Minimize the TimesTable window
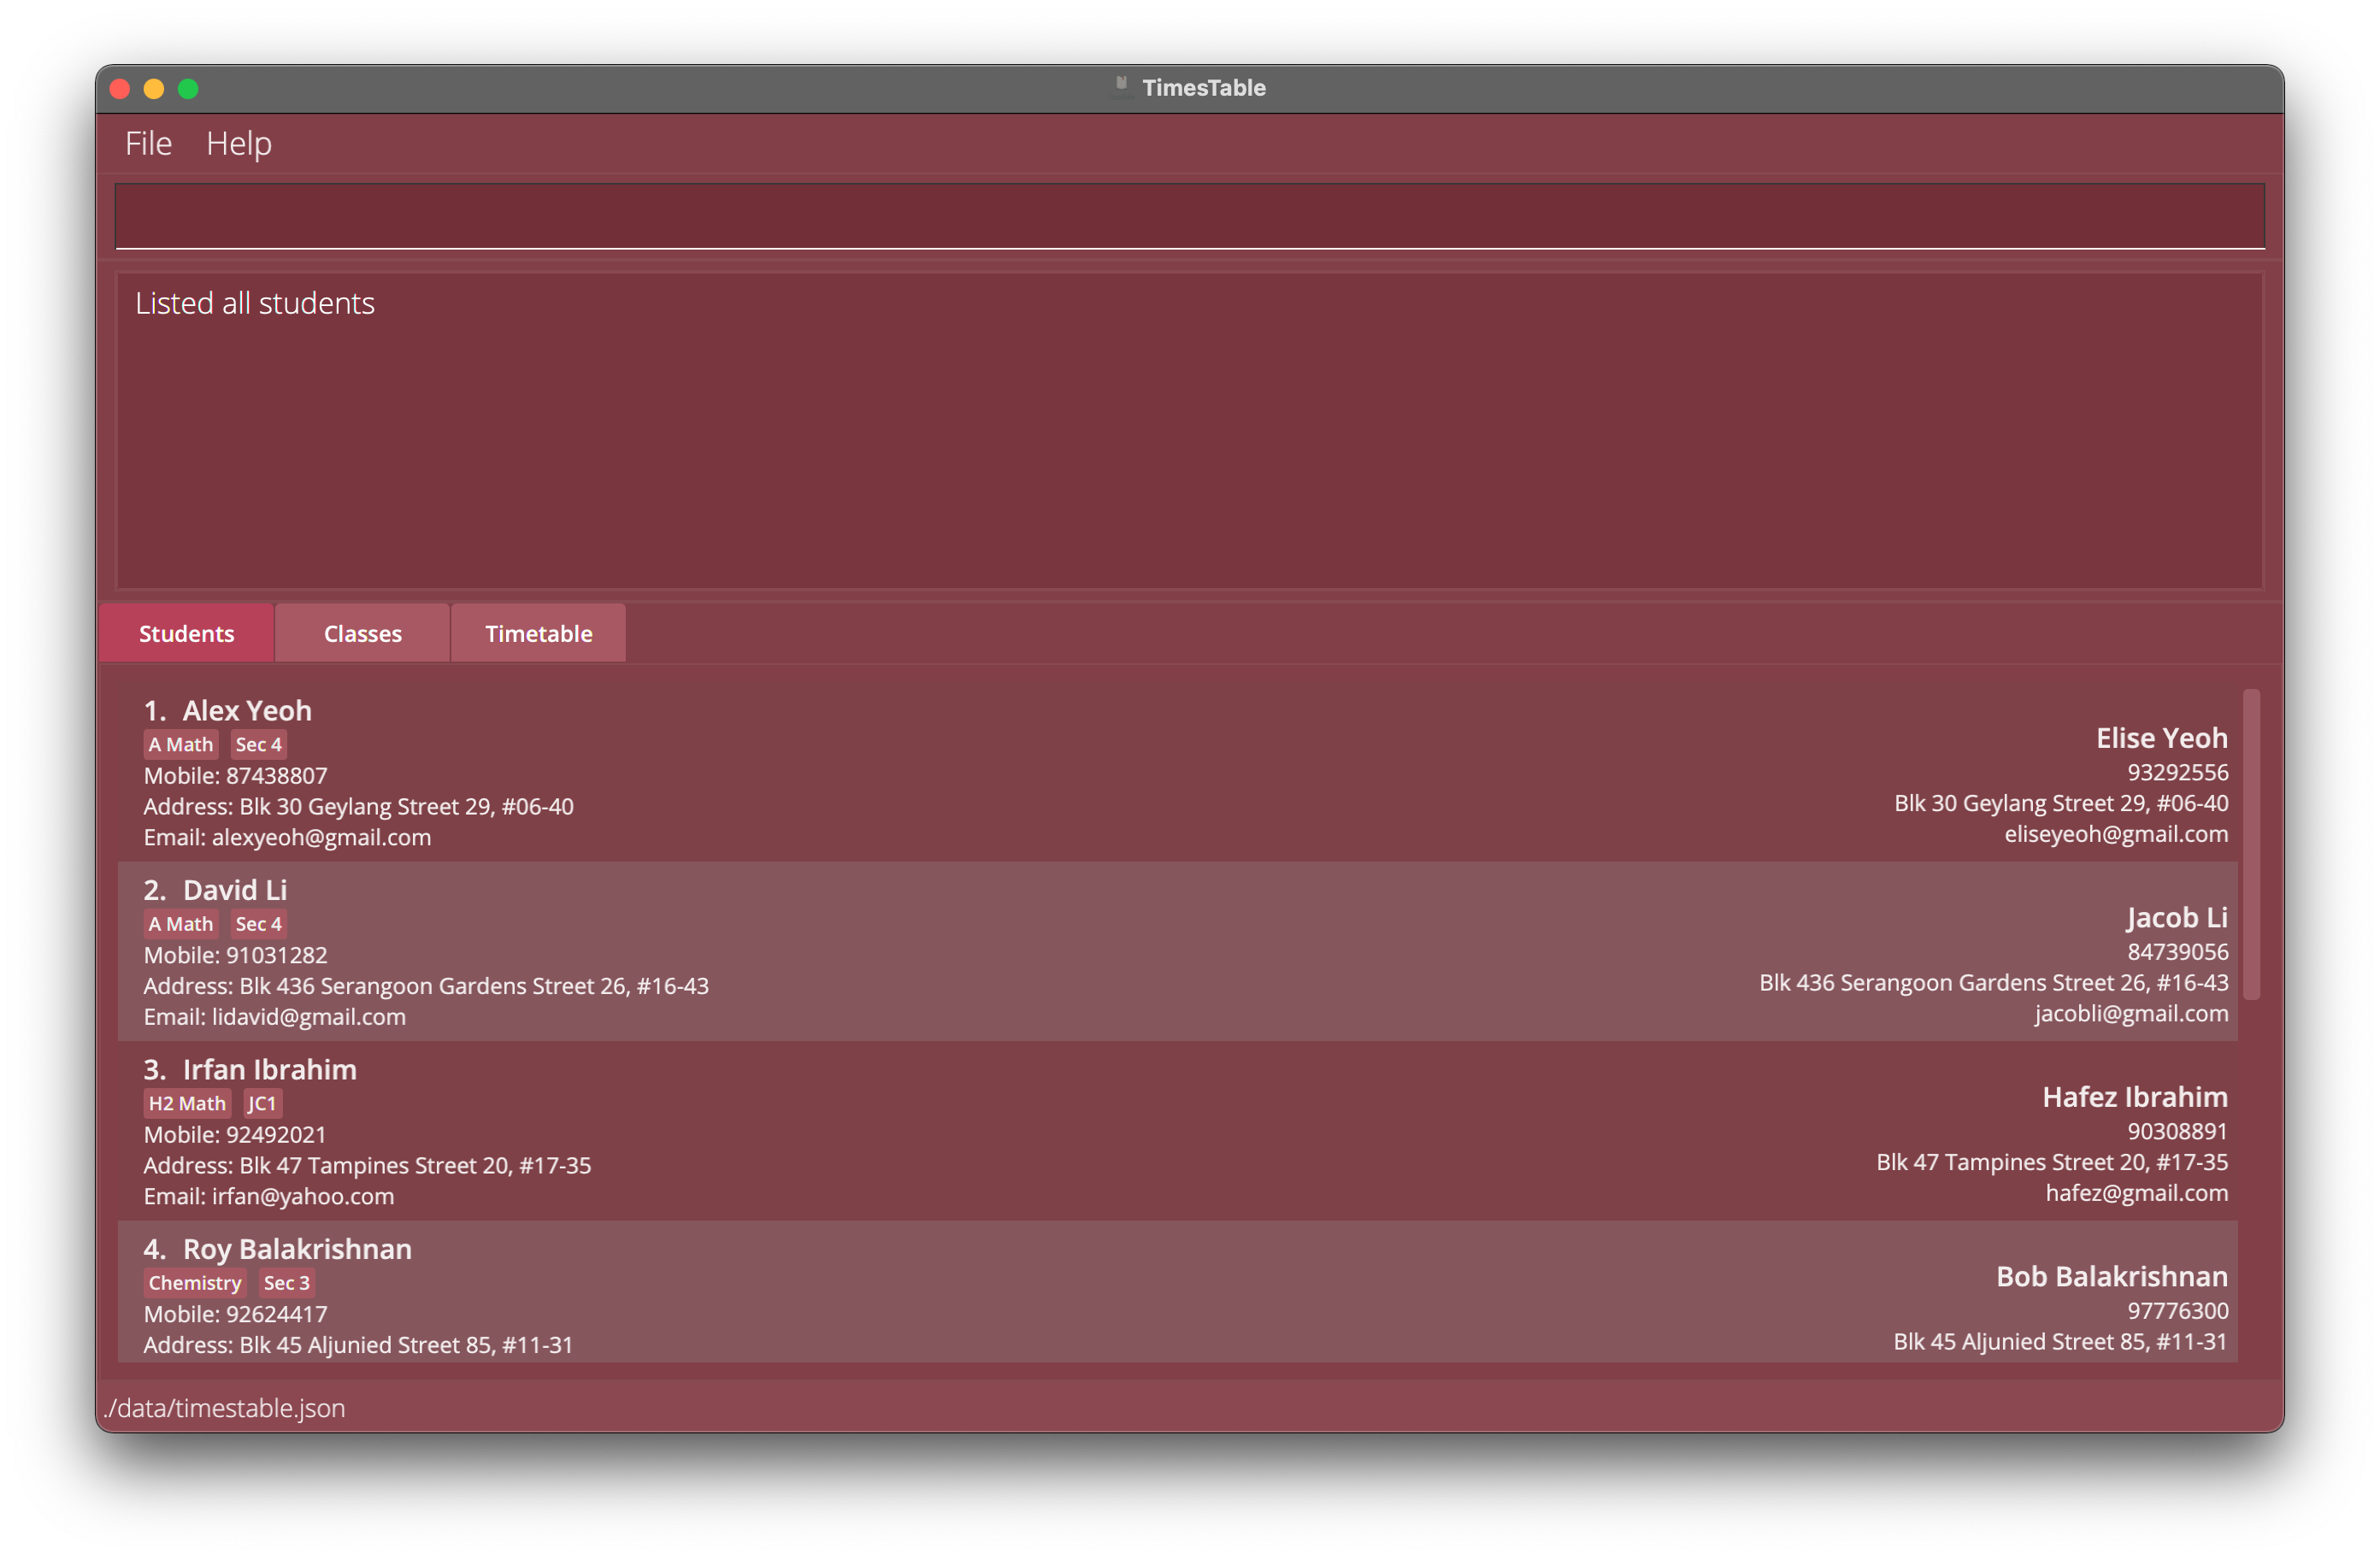2380x1559 pixels. pyautogui.click(x=154, y=89)
